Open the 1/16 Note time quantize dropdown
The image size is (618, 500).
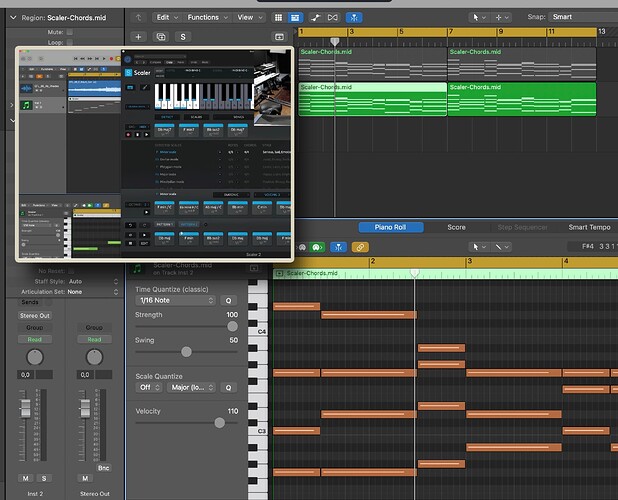tap(175, 300)
